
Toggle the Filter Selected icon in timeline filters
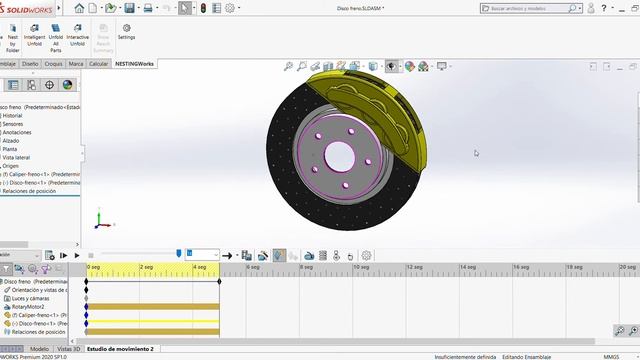(46, 269)
